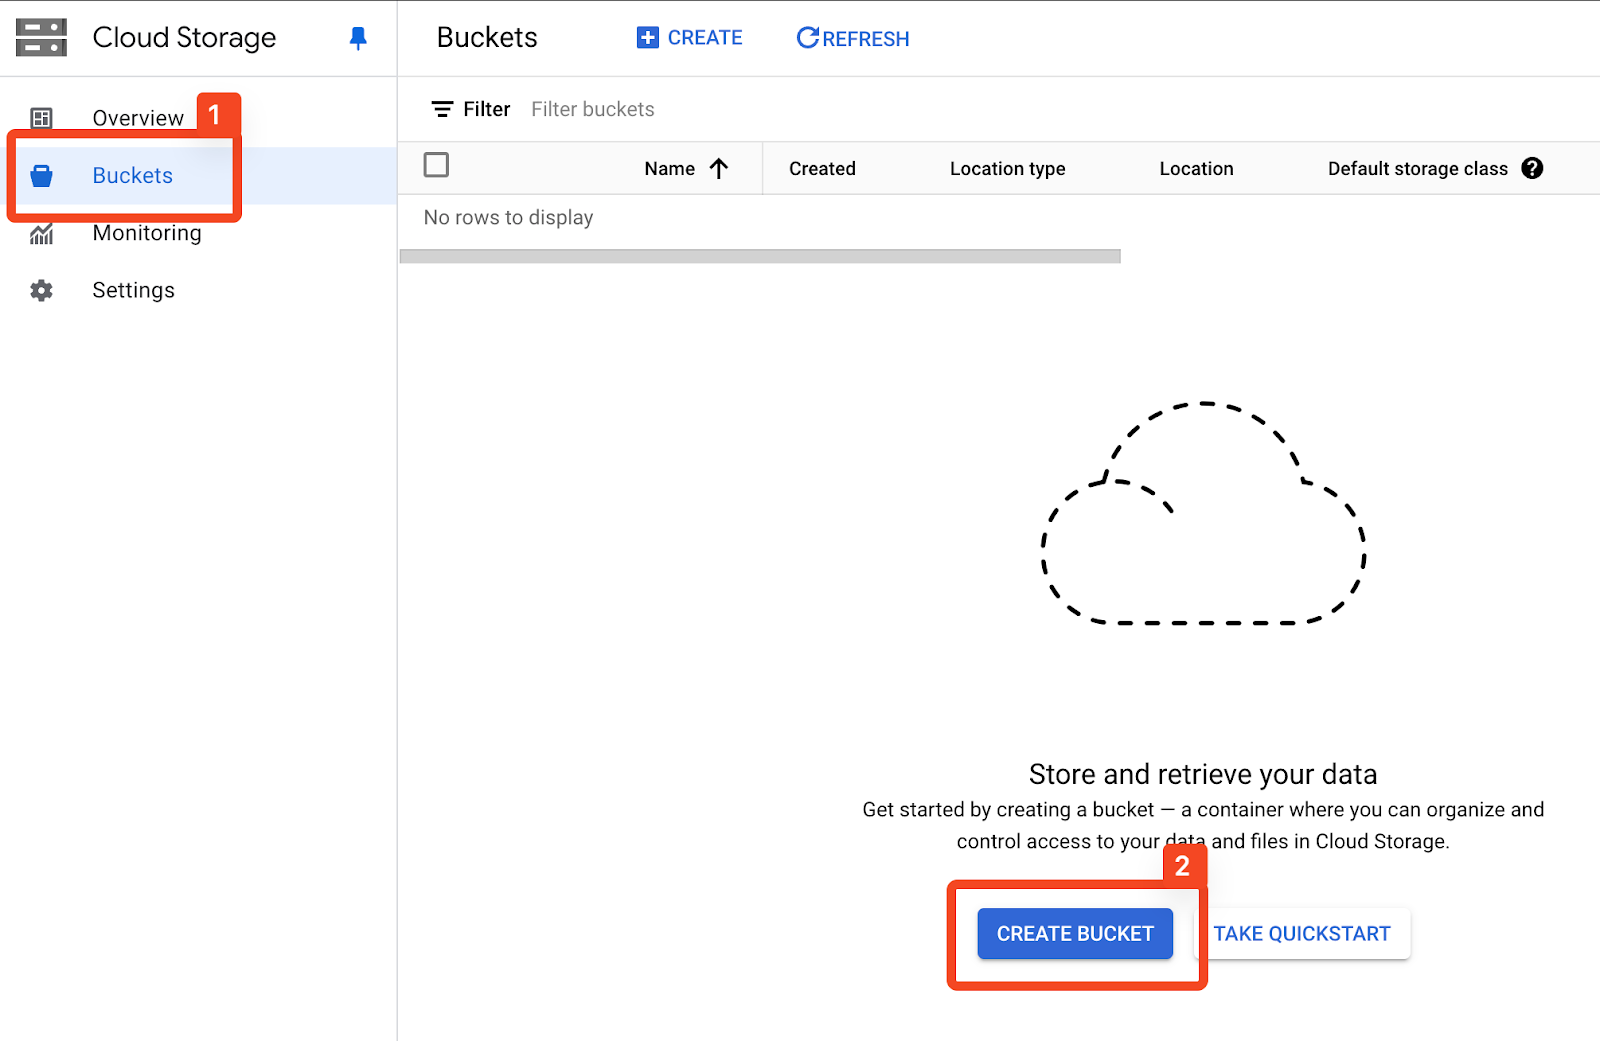Click the TAKE QUICKSTART button
The width and height of the screenshot is (1600, 1041).
pyautogui.click(x=1302, y=933)
